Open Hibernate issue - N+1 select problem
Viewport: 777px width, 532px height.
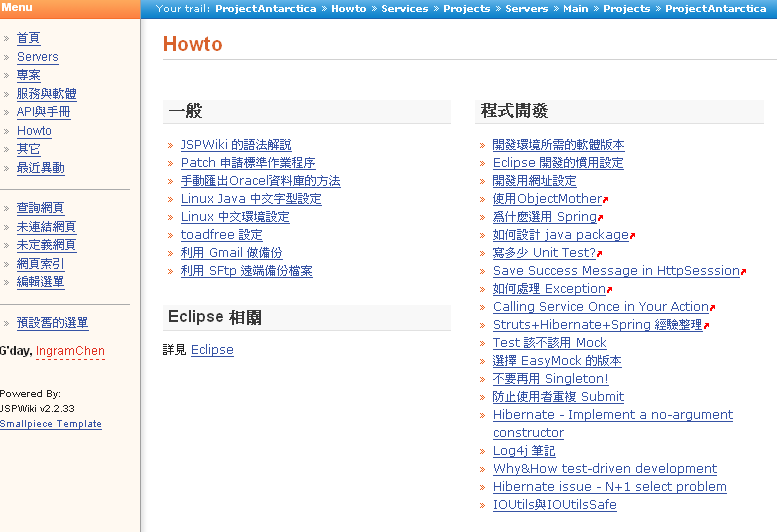click(609, 487)
